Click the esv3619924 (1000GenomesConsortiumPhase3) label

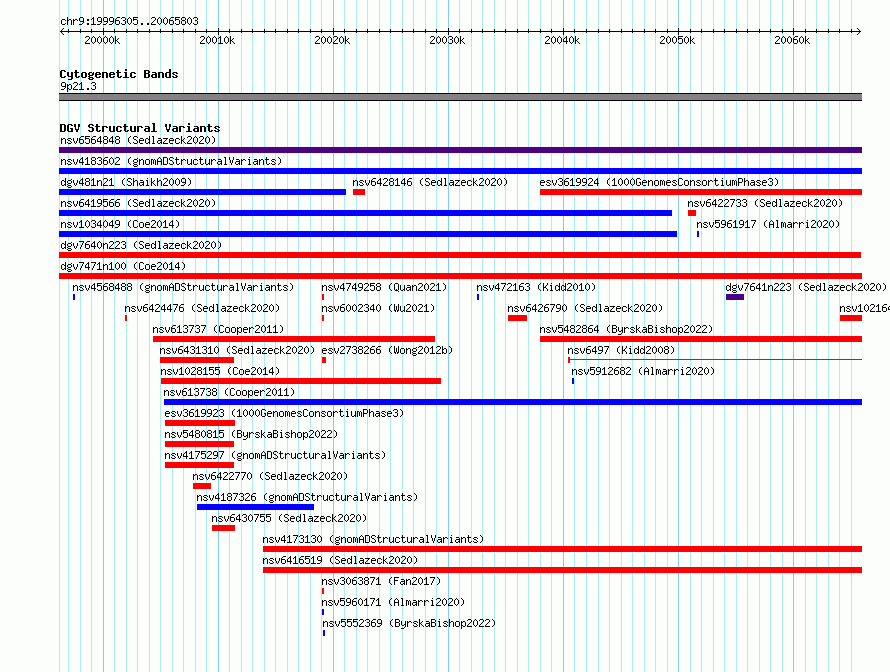(659, 182)
